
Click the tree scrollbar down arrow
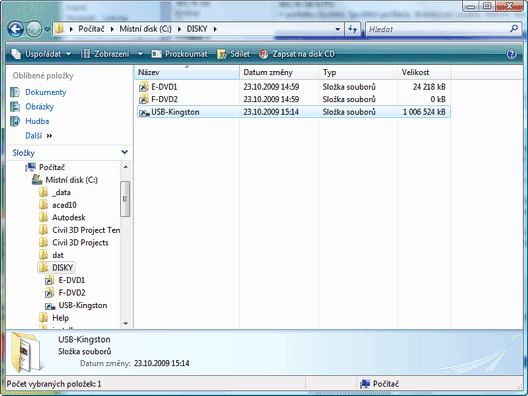(126, 324)
